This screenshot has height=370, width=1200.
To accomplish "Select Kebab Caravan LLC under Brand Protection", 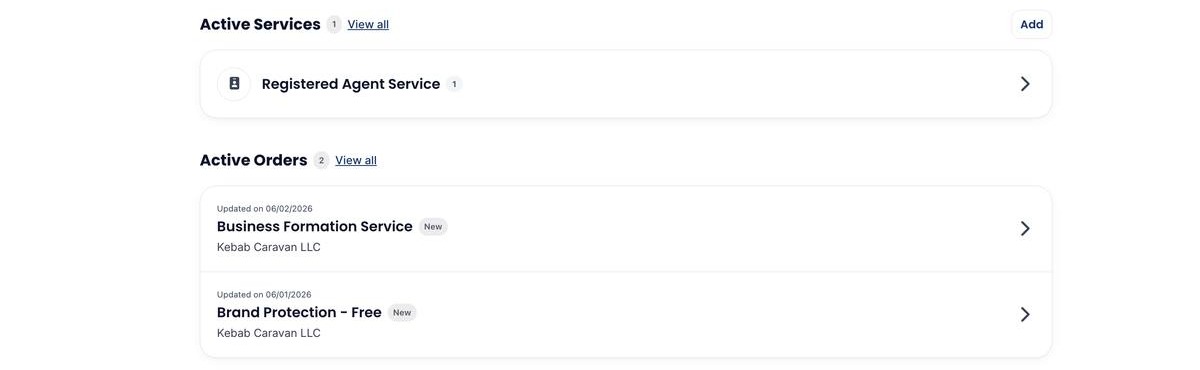I will coord(269,333).
